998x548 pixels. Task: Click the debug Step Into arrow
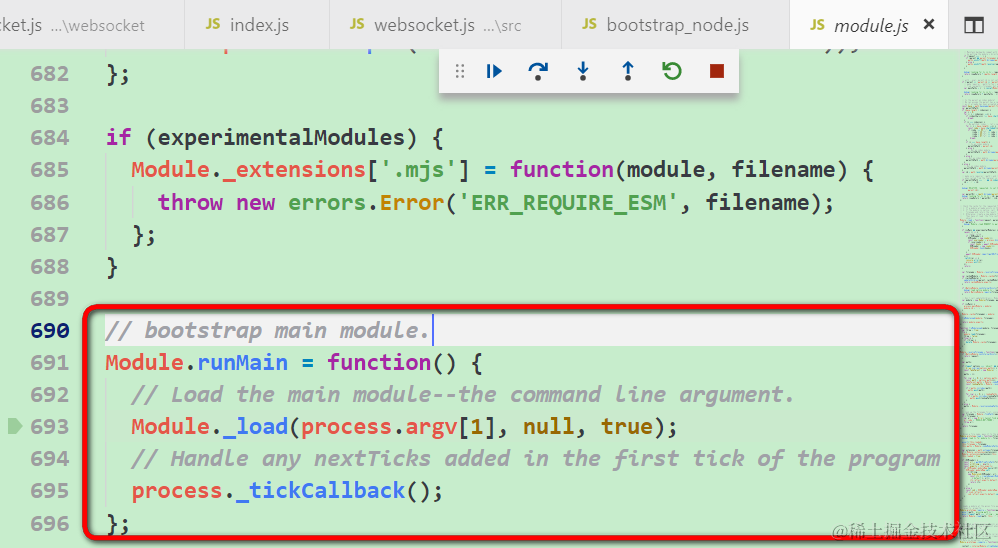point(583,71)
